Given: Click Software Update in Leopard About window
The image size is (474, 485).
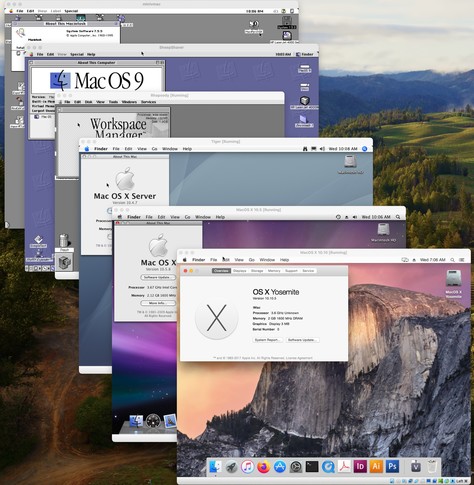Looking at the screenshot, I should (x=158, y=277).
